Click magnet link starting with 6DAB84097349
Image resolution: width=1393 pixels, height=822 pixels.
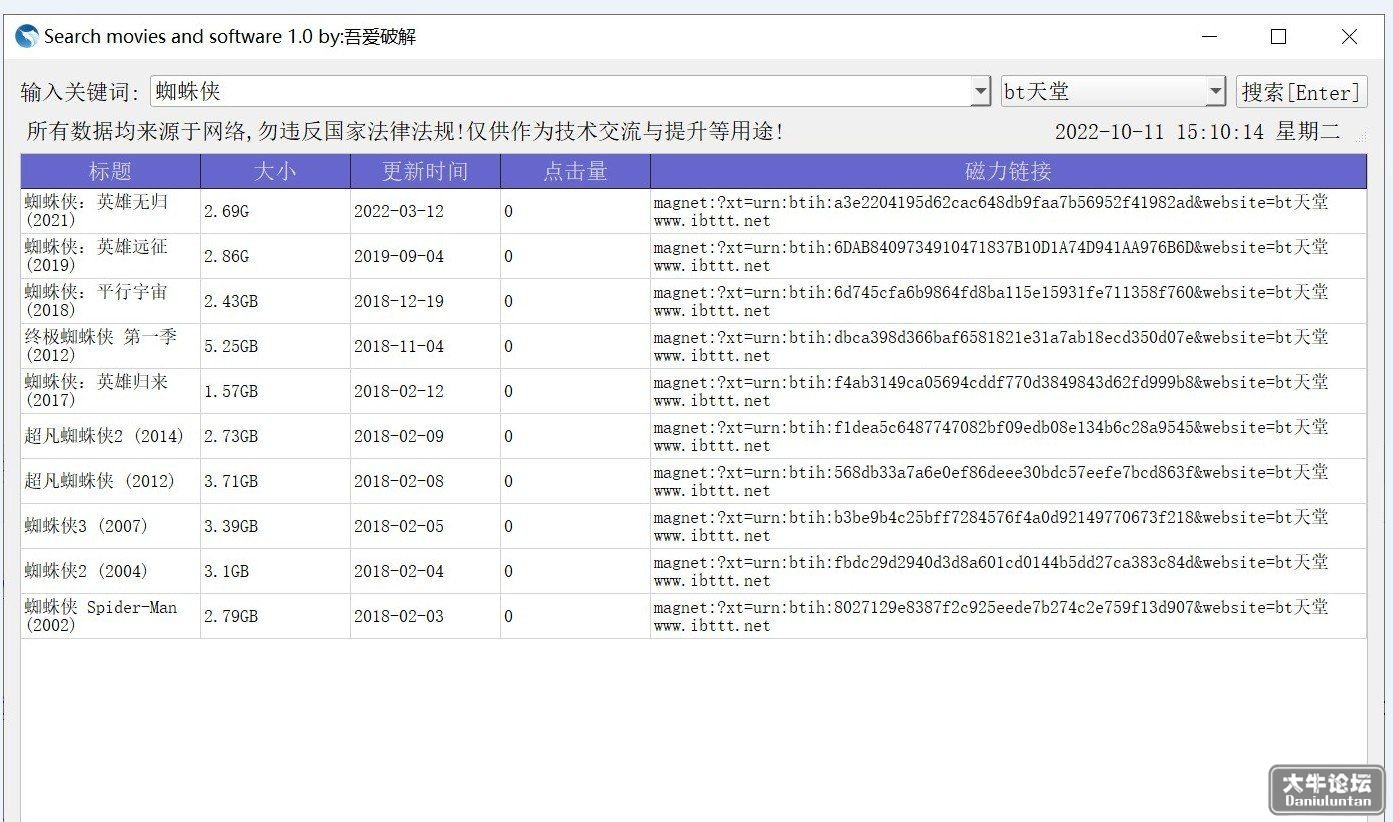1008,256
